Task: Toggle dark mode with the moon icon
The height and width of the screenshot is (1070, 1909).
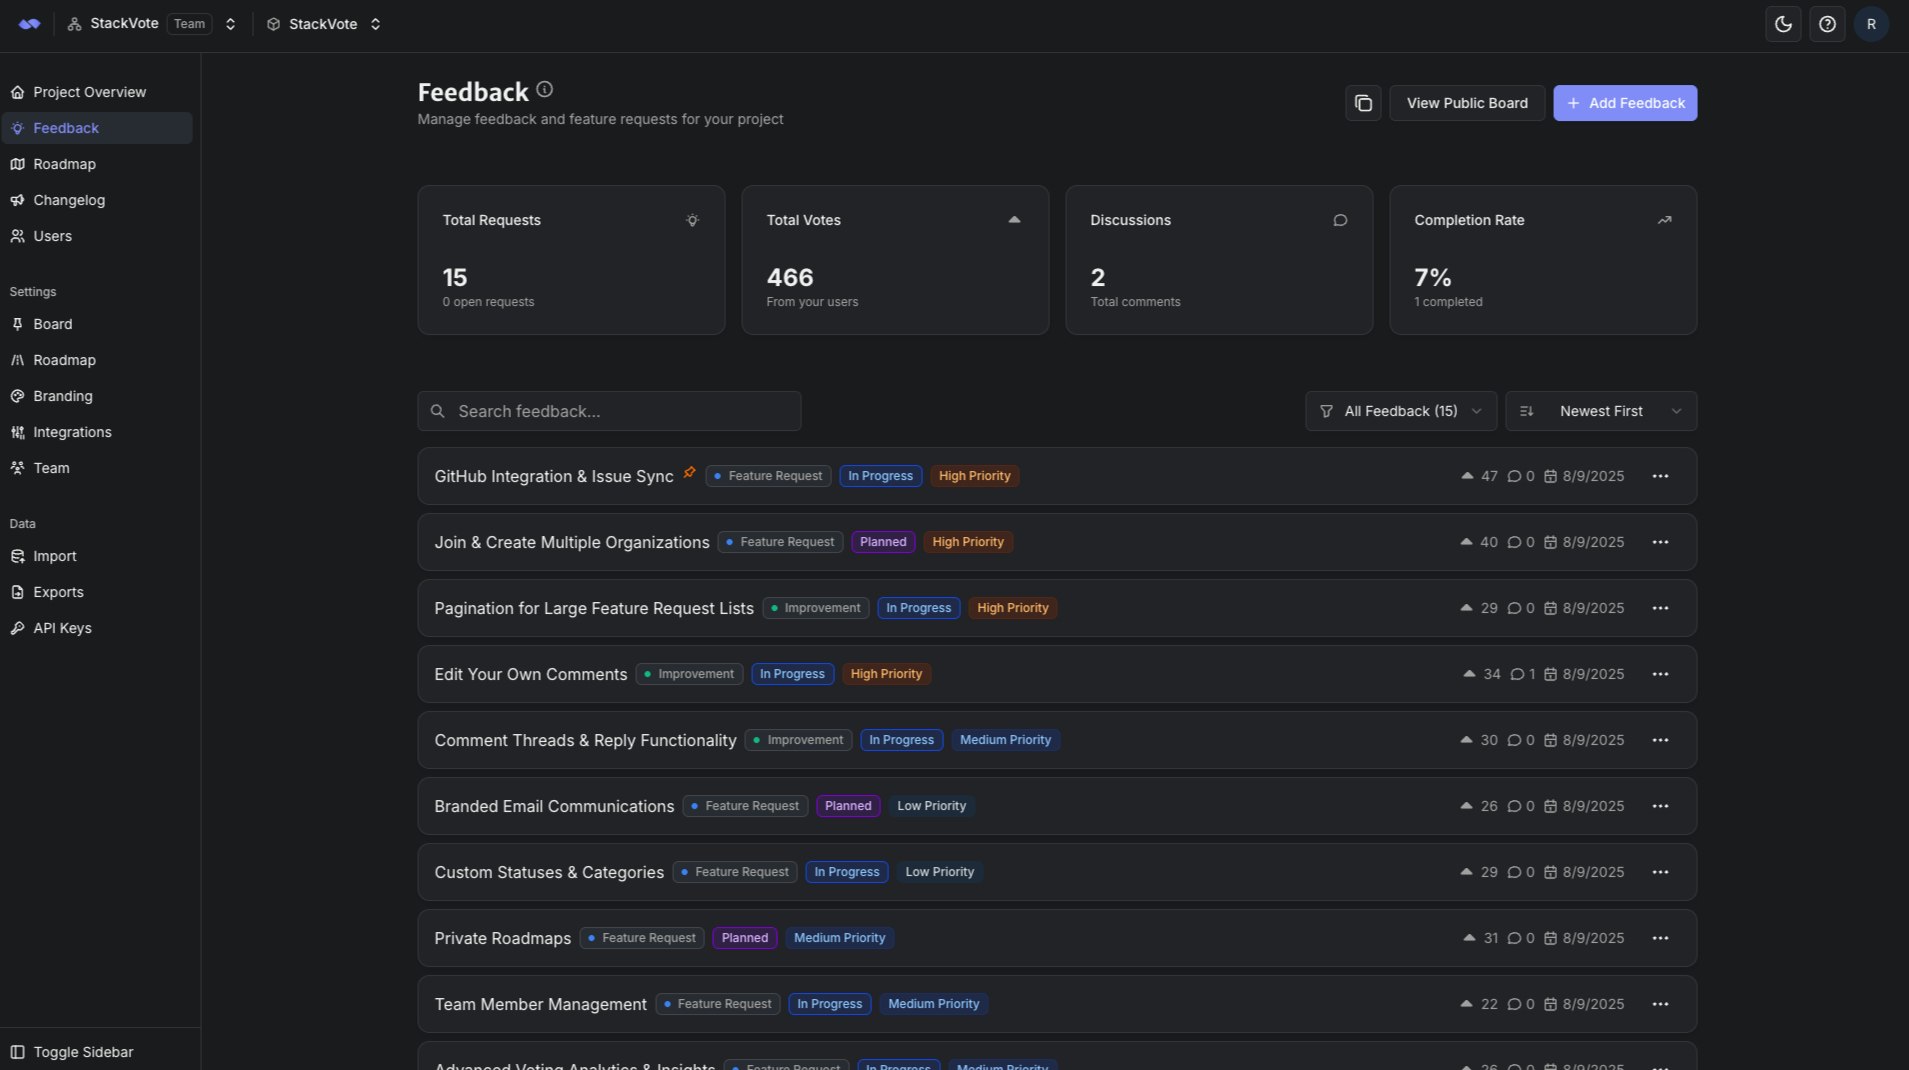Action: tap(1784, 23)
